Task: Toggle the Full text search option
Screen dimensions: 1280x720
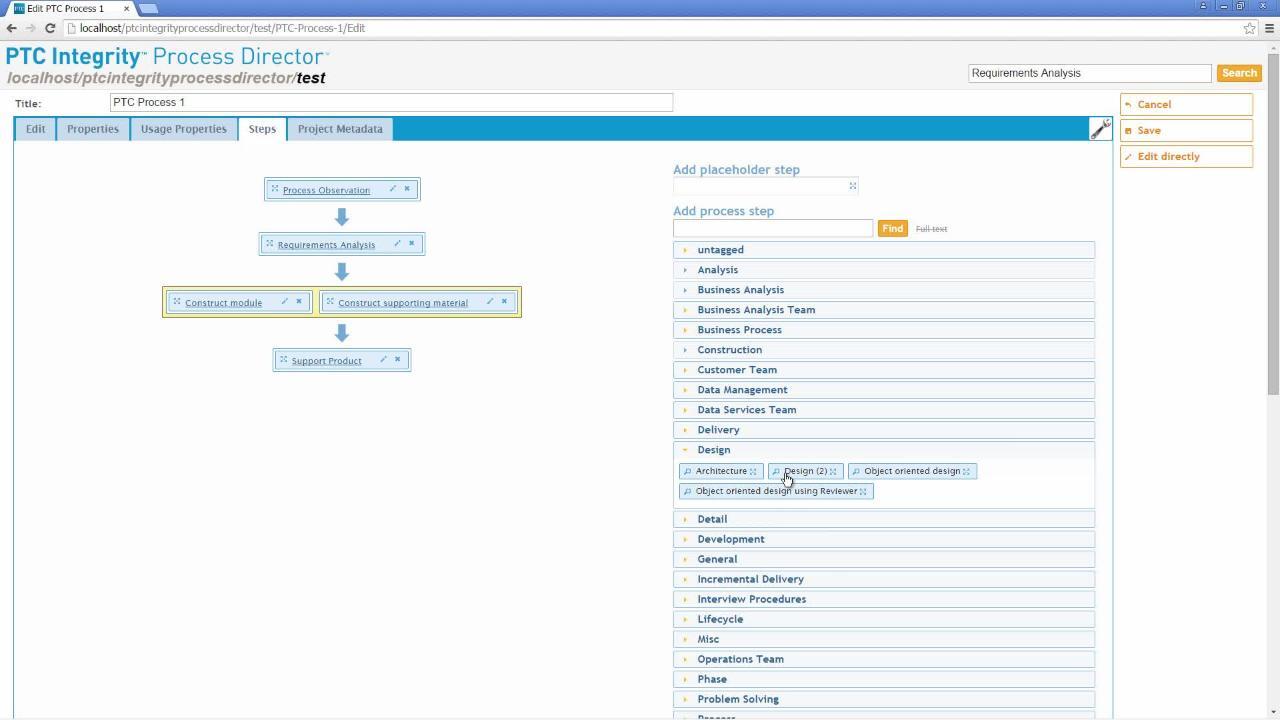Action: (x=931, y=229)
